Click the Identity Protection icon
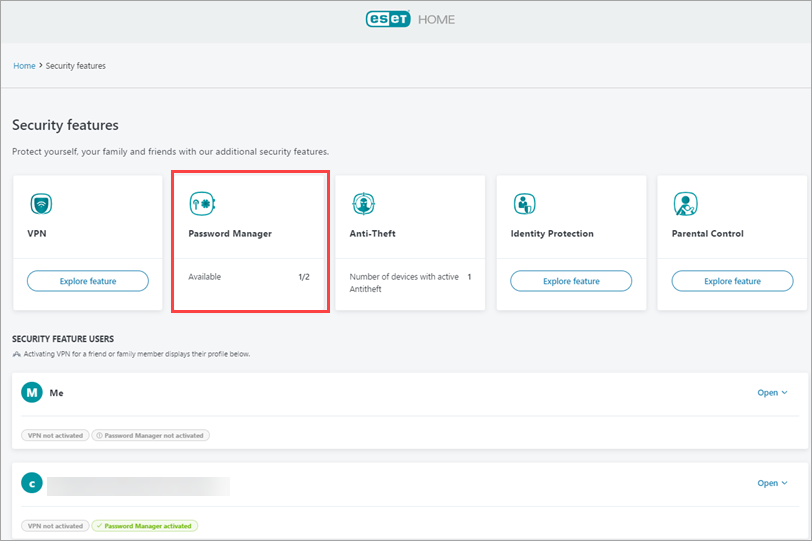 click(524, 203)
